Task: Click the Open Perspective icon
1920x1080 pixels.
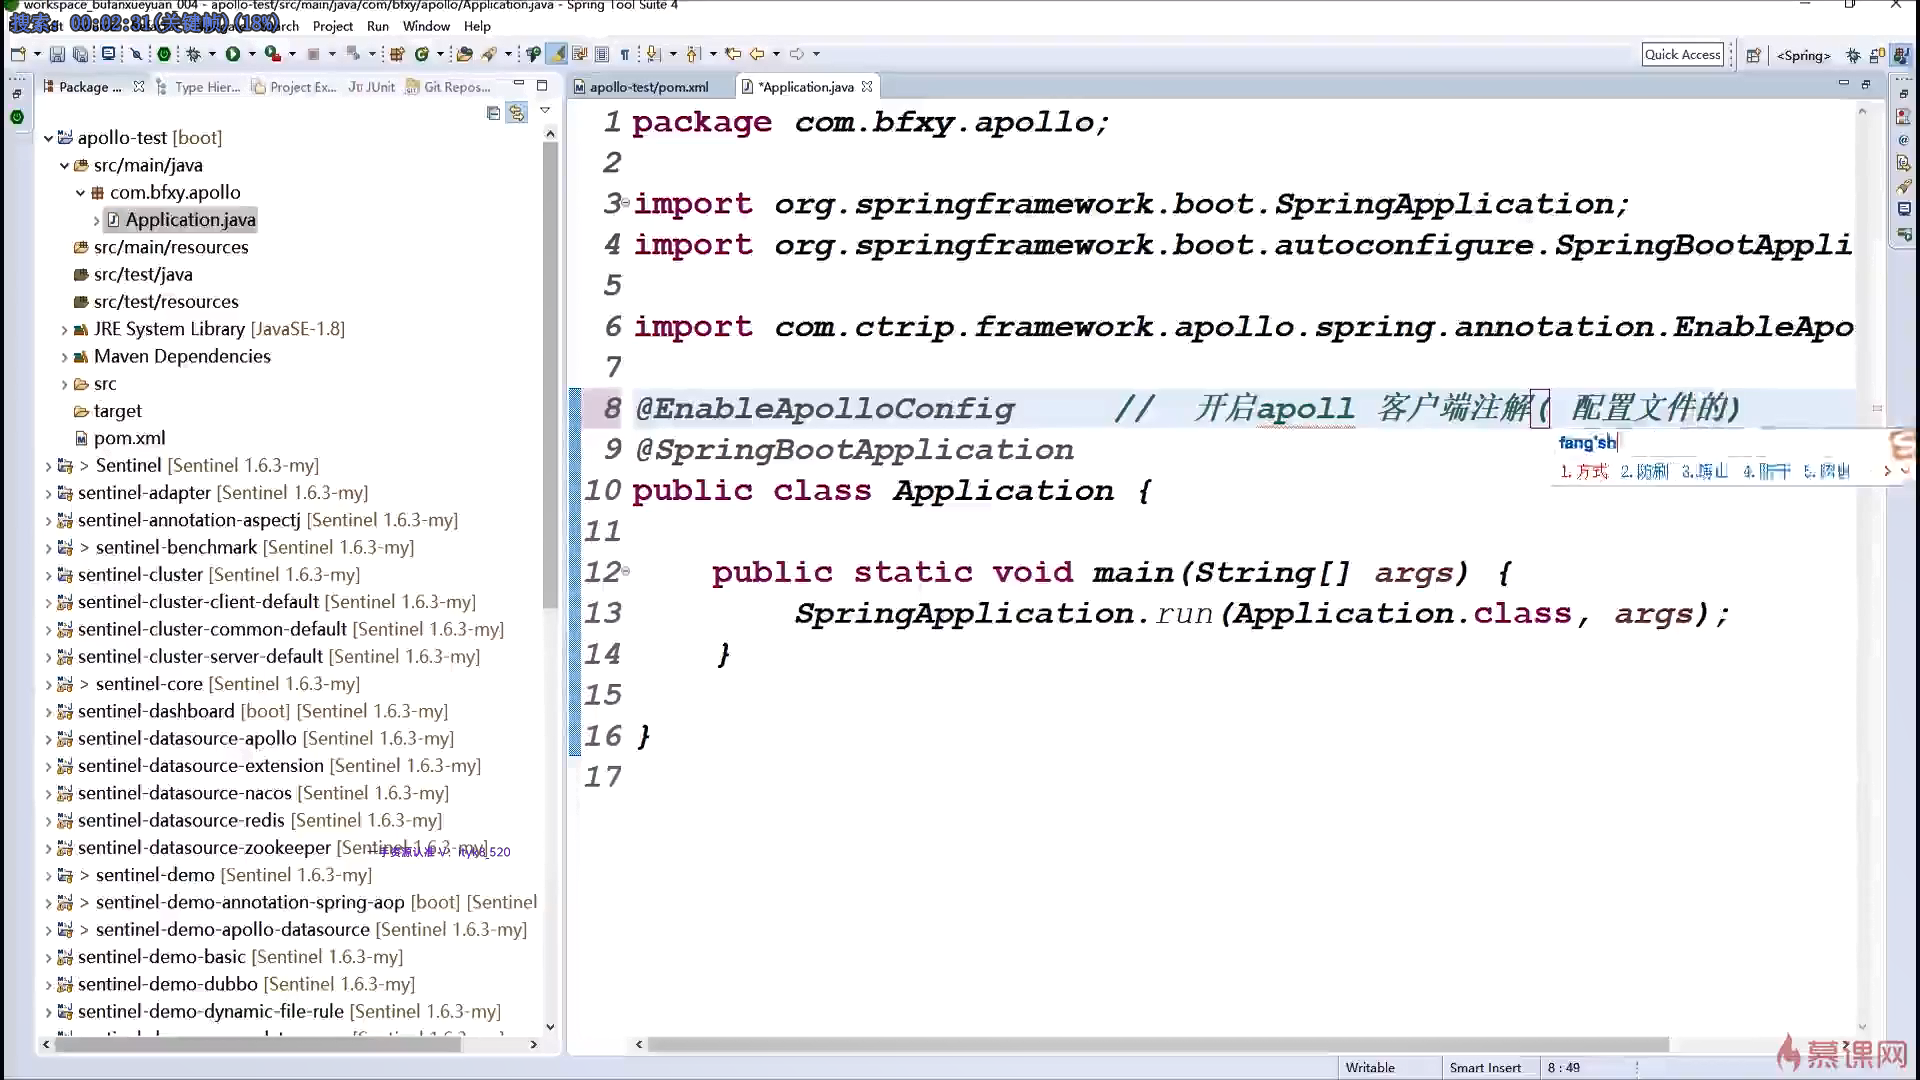Action: (x=1753, y=55)
